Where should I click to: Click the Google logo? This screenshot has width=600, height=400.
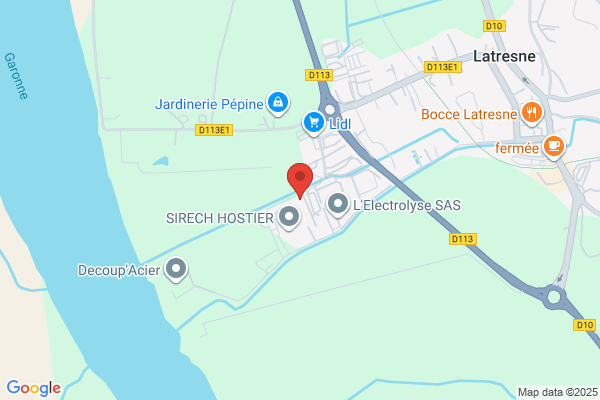34,388
